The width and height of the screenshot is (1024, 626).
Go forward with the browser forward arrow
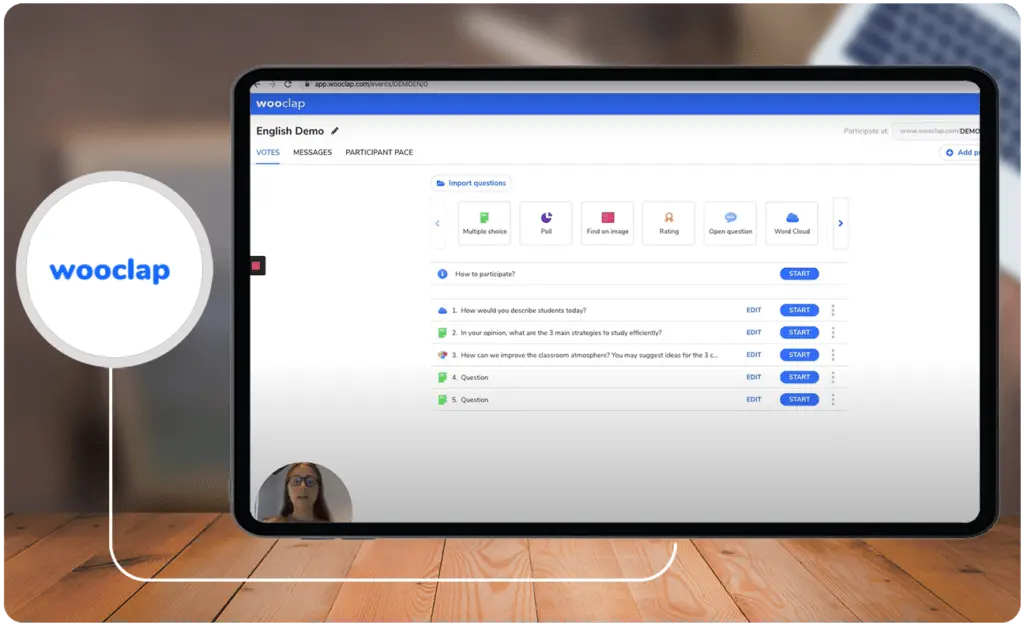pos(272,84)
